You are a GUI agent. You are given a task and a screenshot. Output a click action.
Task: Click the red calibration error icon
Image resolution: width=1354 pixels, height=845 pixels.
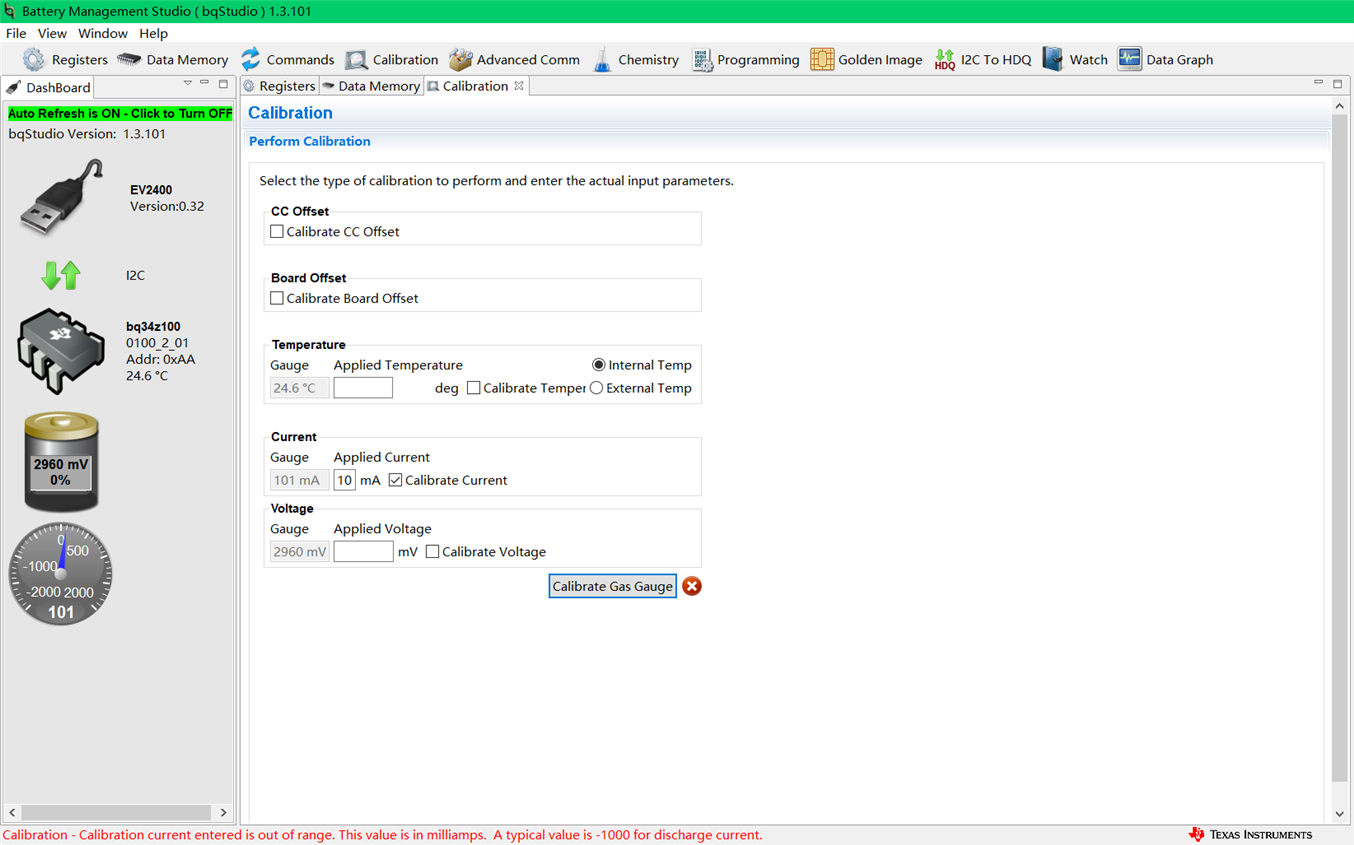pyautogui.click(x=692, y=586)
